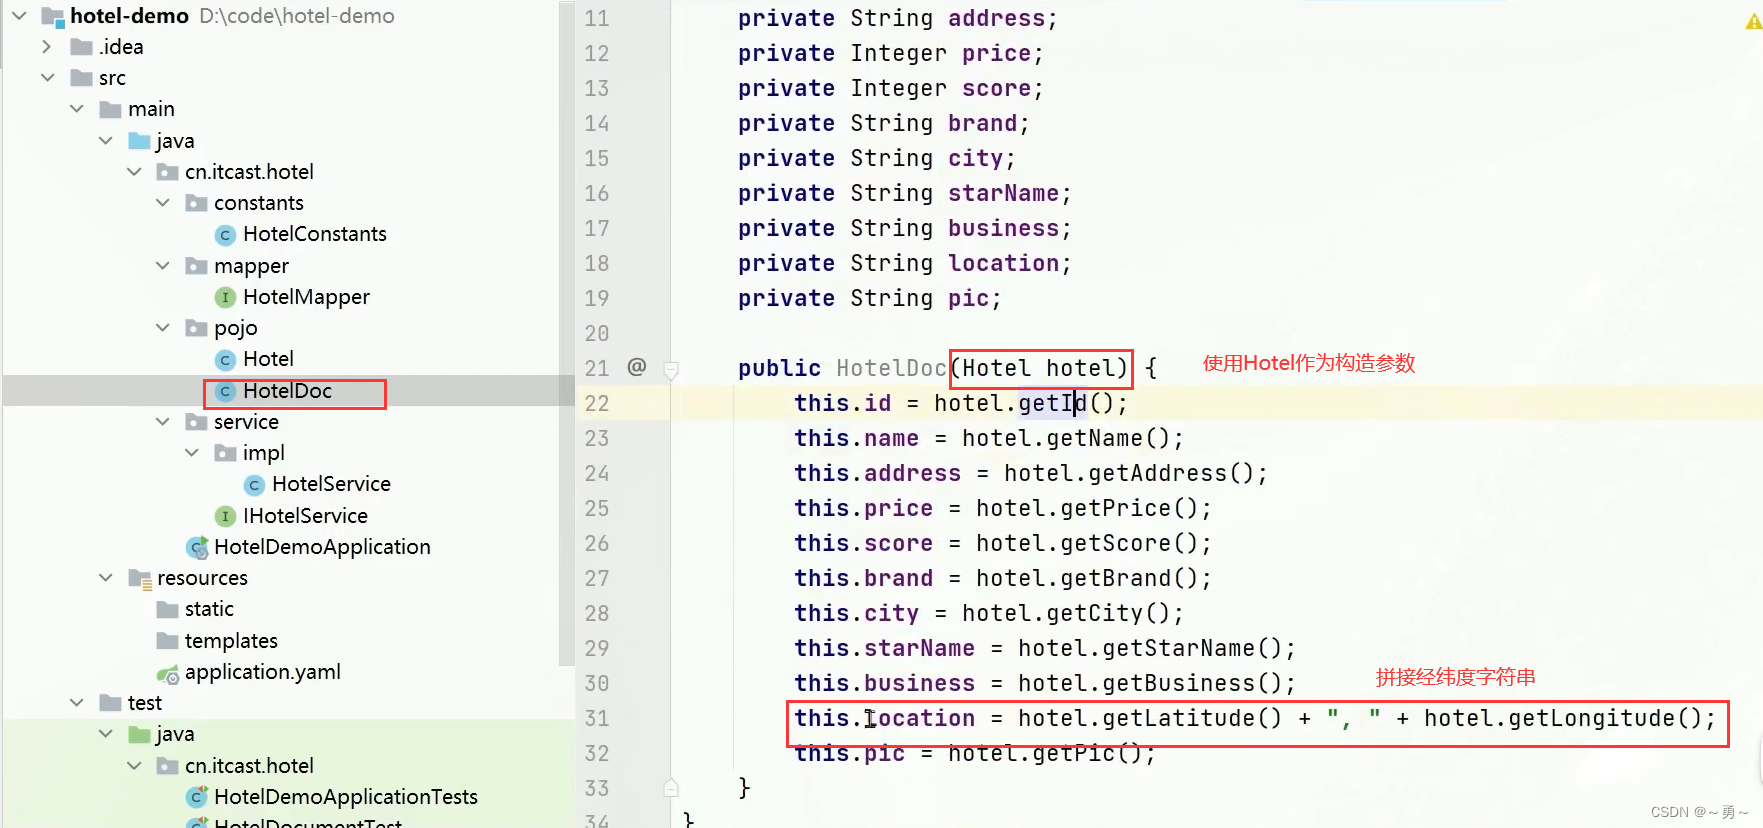Collapse the mapper package
Viewport: 1763px width, 828px height.
163,265
